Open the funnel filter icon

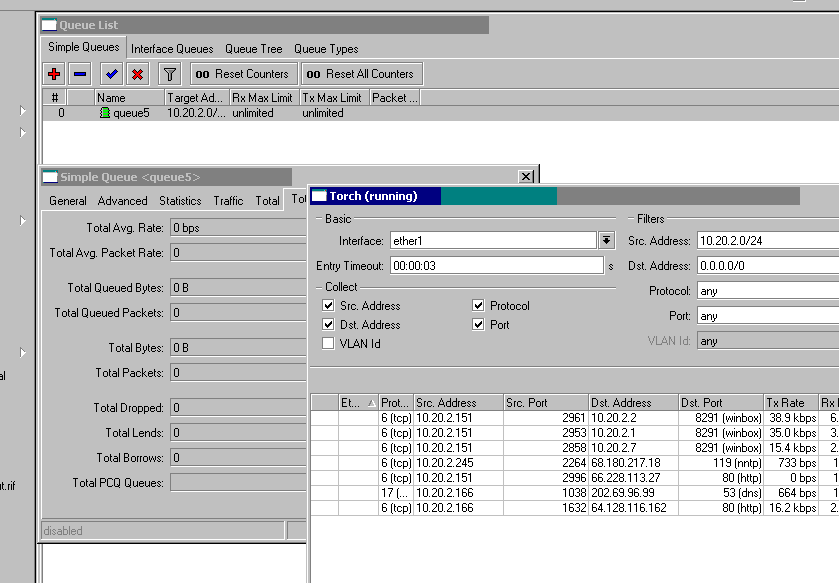170,74
